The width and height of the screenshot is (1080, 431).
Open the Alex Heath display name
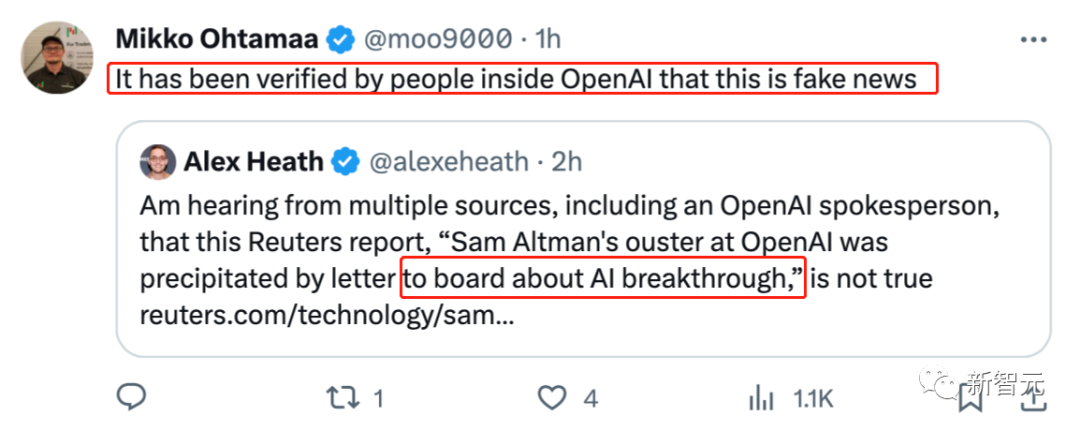click(253, 162)
